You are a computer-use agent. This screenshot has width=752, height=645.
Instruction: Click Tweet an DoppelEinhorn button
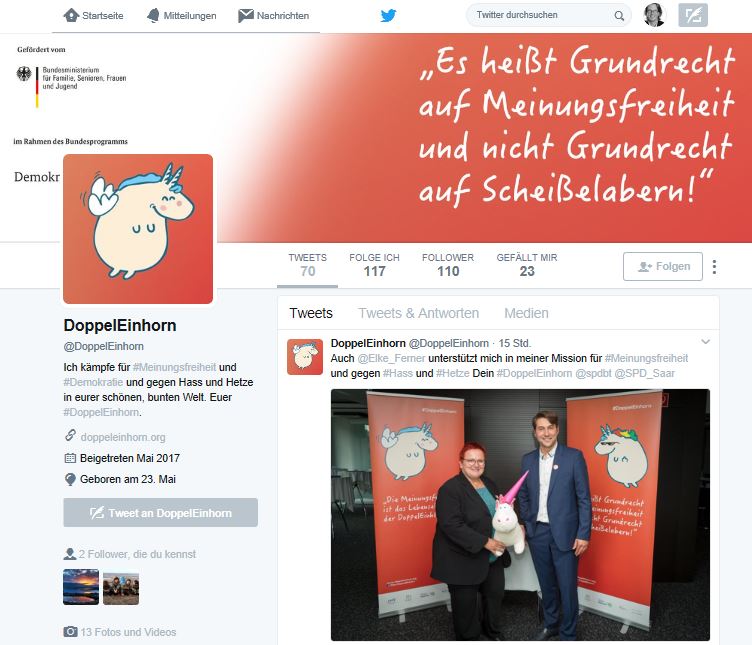pyautogui.click(x=161, y=513)
